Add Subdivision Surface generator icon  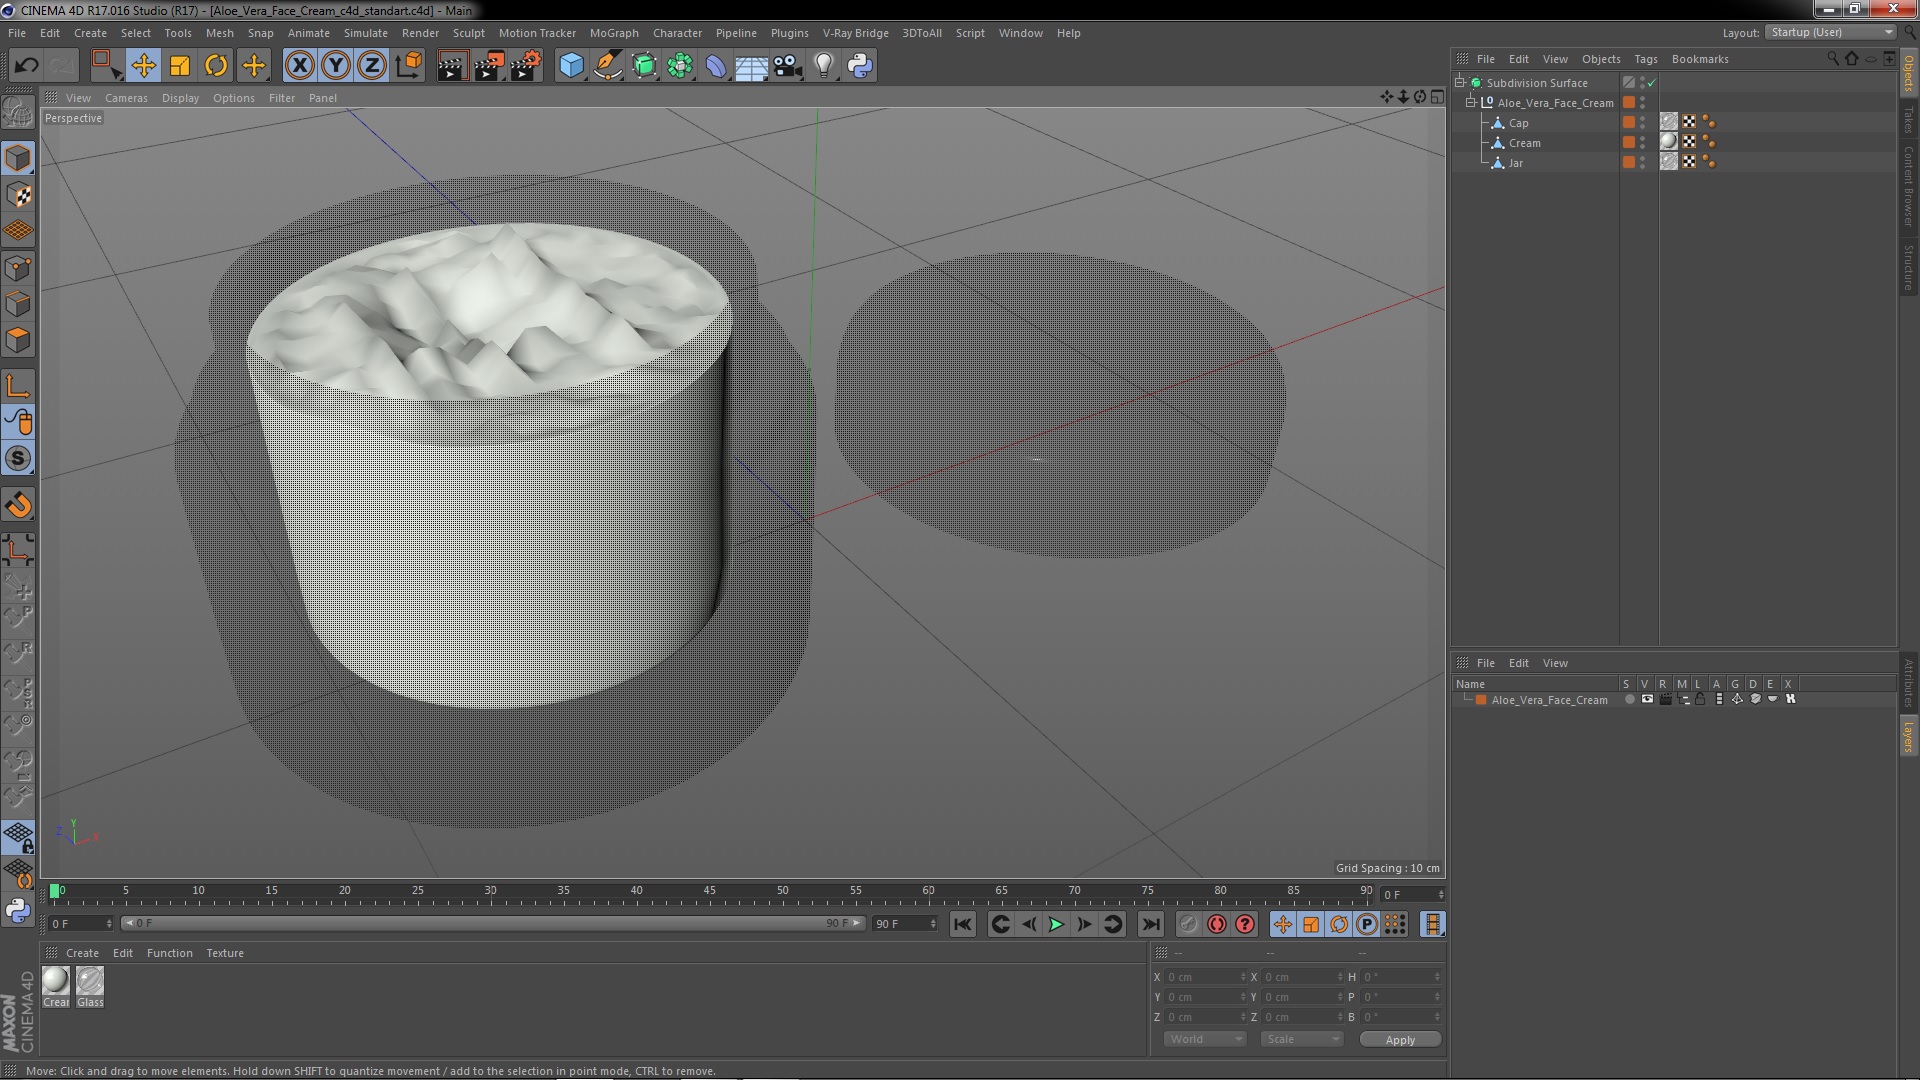[644, 66]
